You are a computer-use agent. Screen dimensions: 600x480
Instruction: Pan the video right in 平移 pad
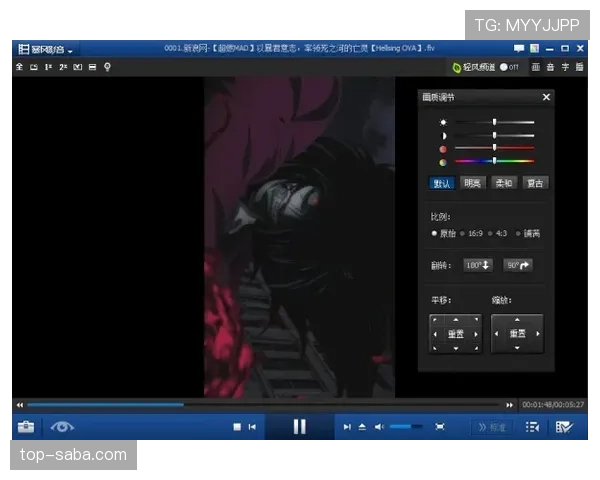(x=476, y=334)
